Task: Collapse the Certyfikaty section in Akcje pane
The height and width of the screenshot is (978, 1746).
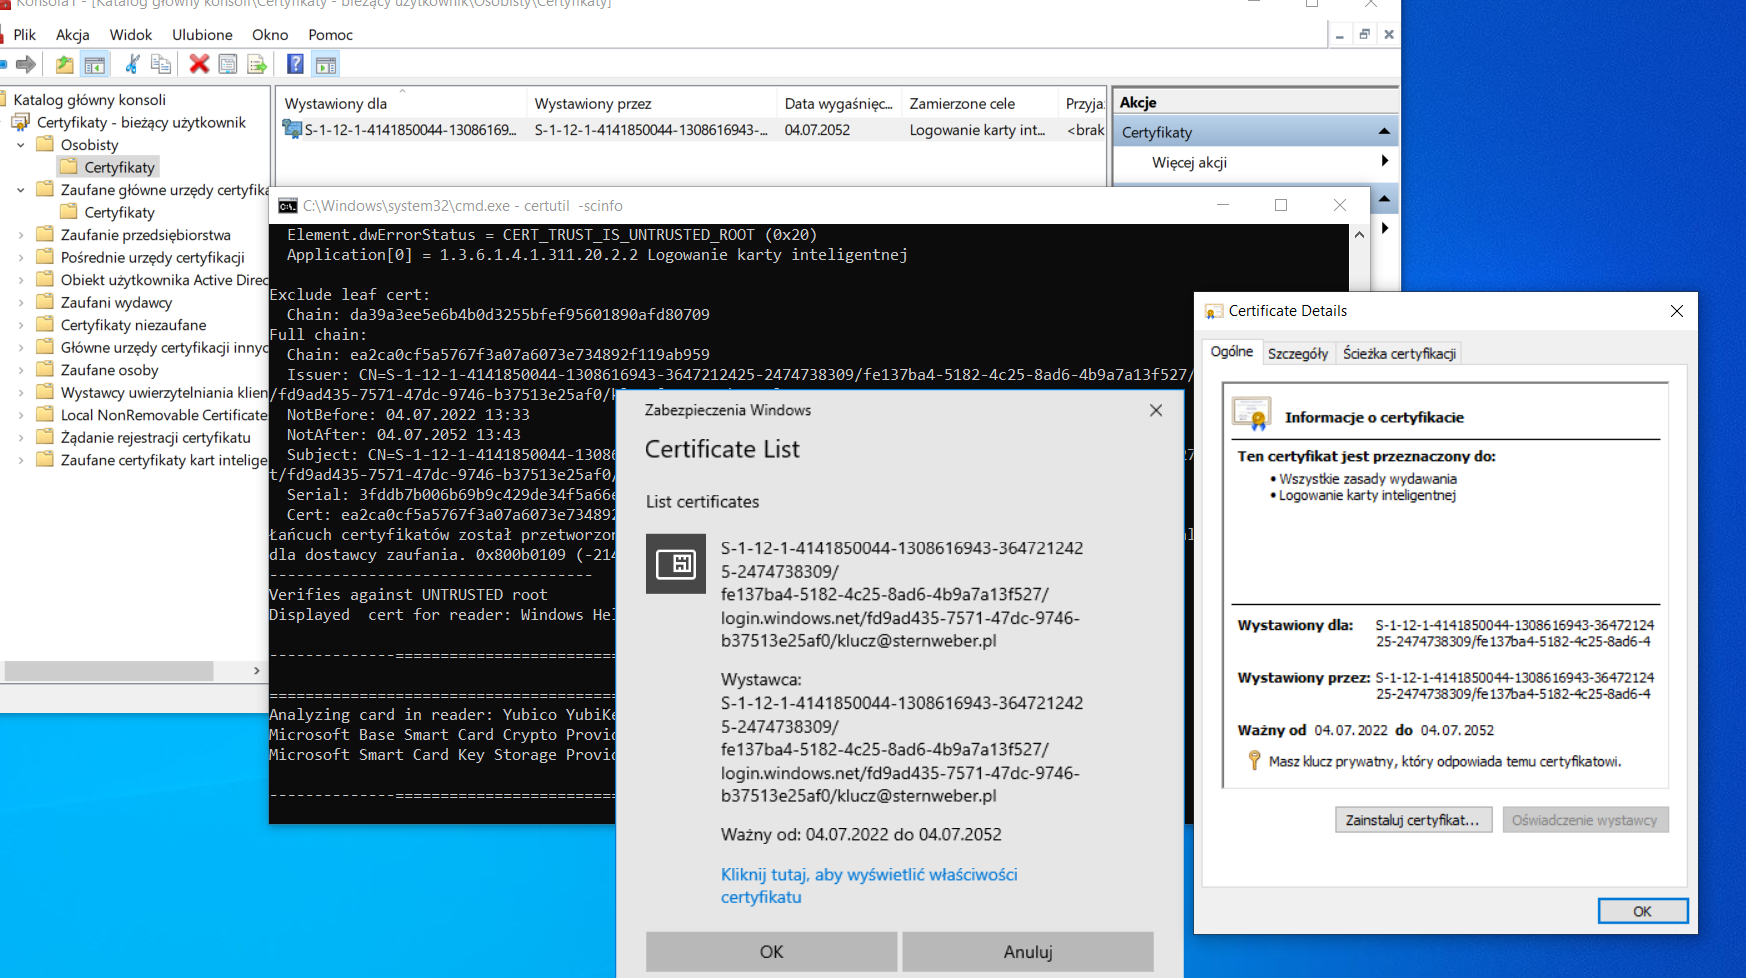Action: [x=1384, y=131]
